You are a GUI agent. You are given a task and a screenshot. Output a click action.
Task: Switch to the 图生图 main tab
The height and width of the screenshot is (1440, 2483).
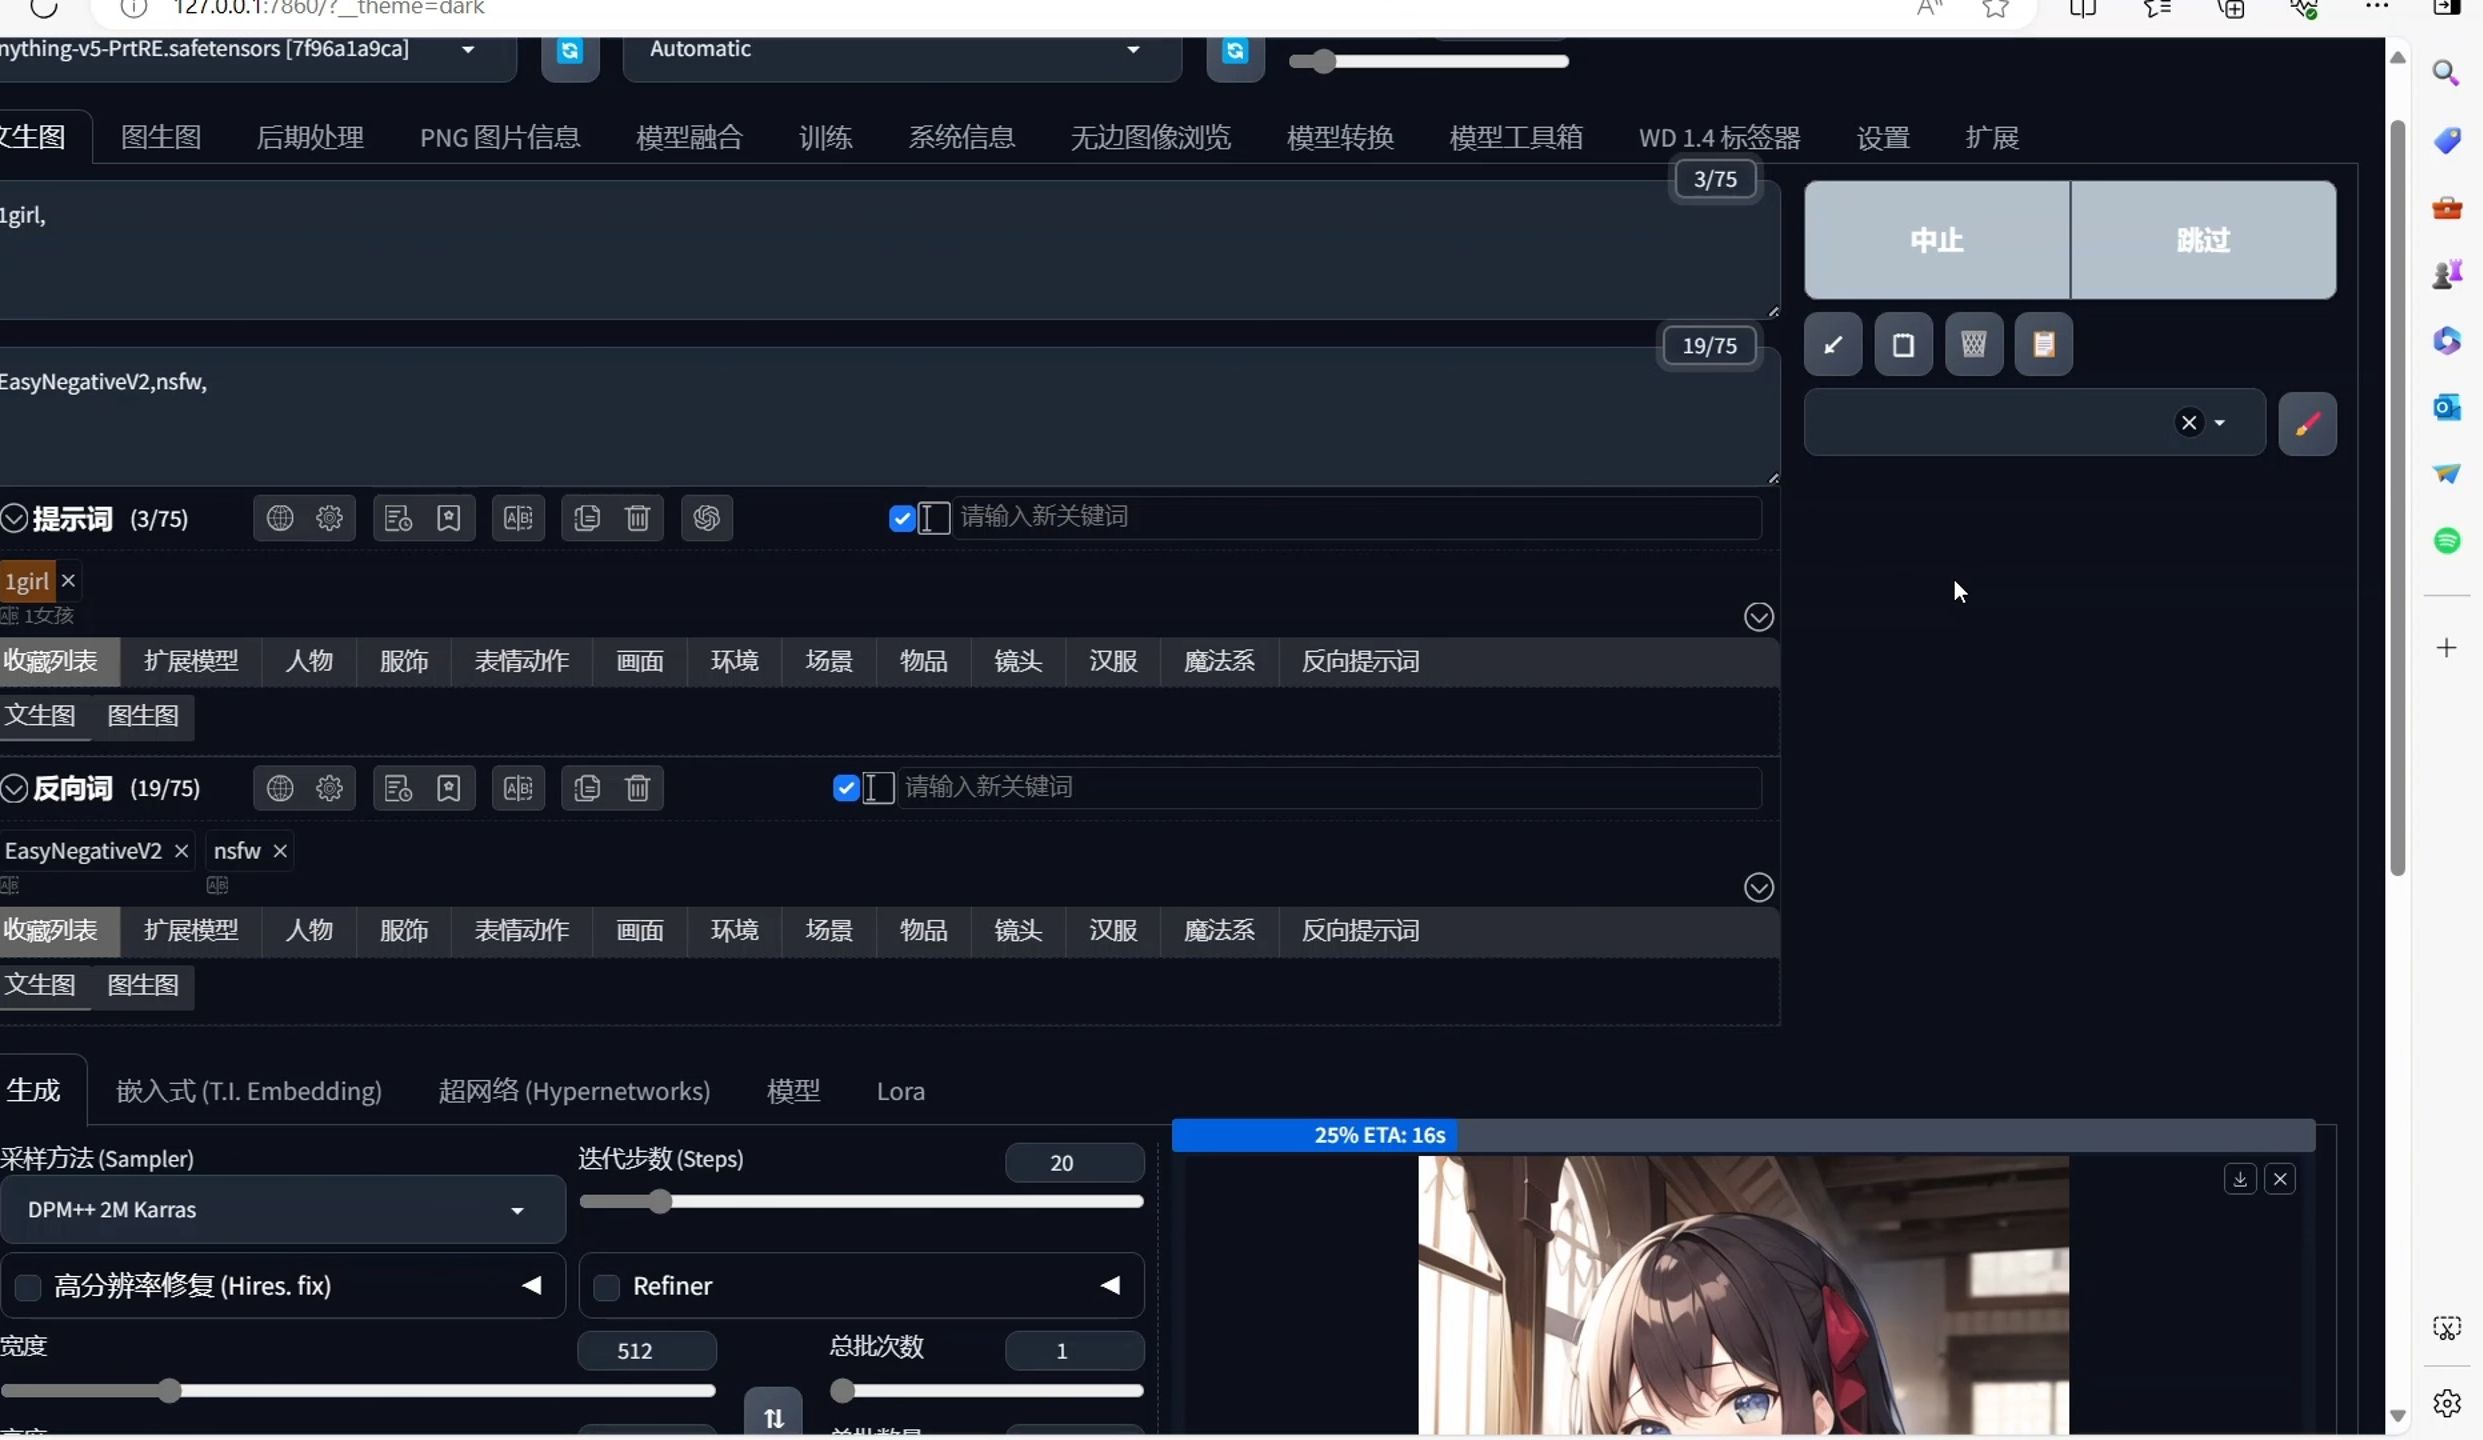tap(161, 137)
